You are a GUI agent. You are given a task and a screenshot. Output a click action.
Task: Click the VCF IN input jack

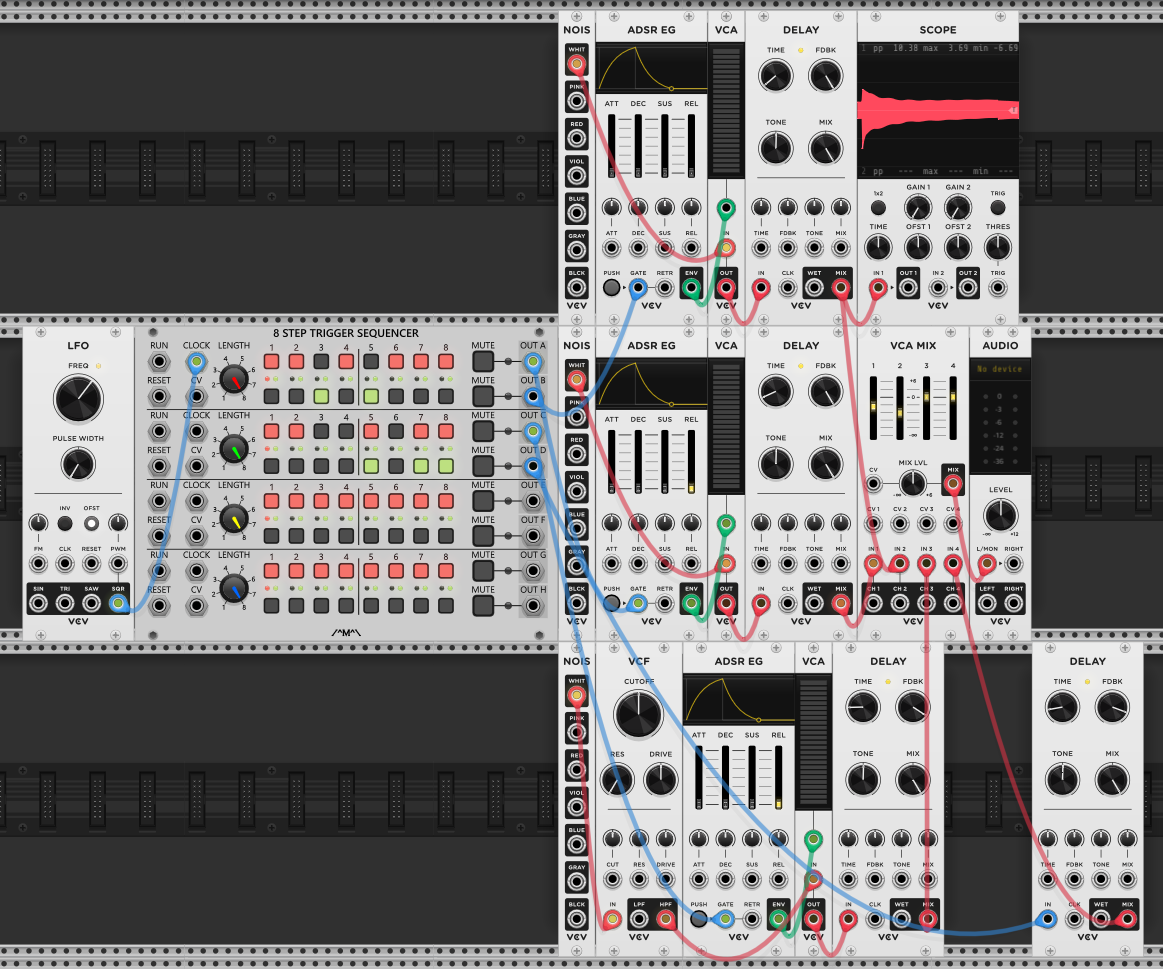pos(613,919)
